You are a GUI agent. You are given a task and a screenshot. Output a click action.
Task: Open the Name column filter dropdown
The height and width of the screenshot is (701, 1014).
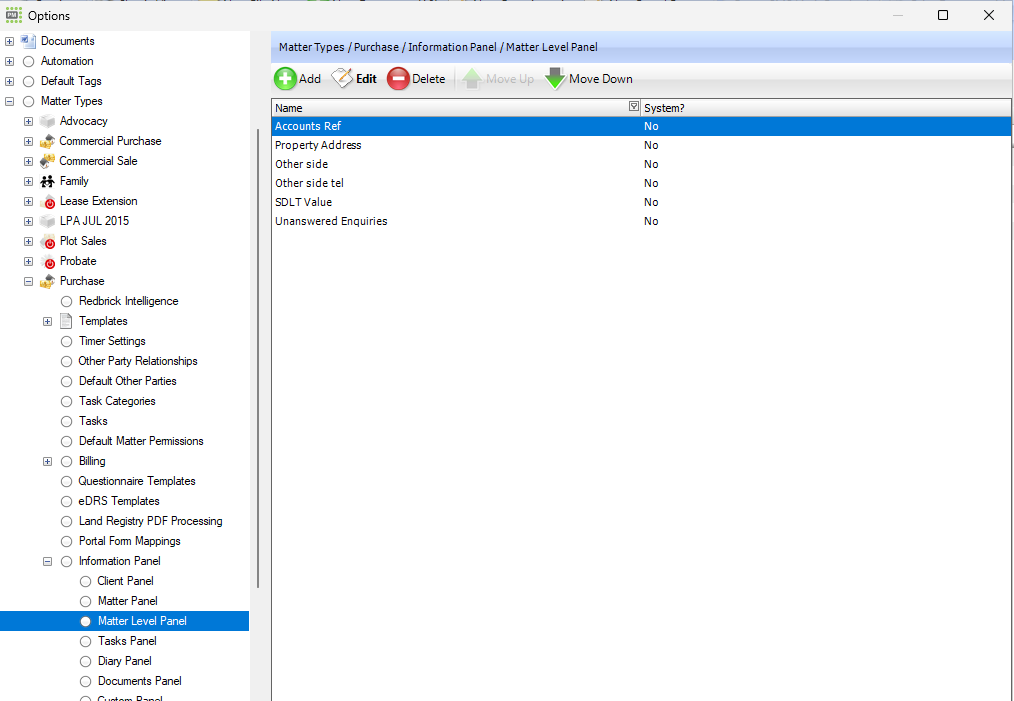pos(632,107)
